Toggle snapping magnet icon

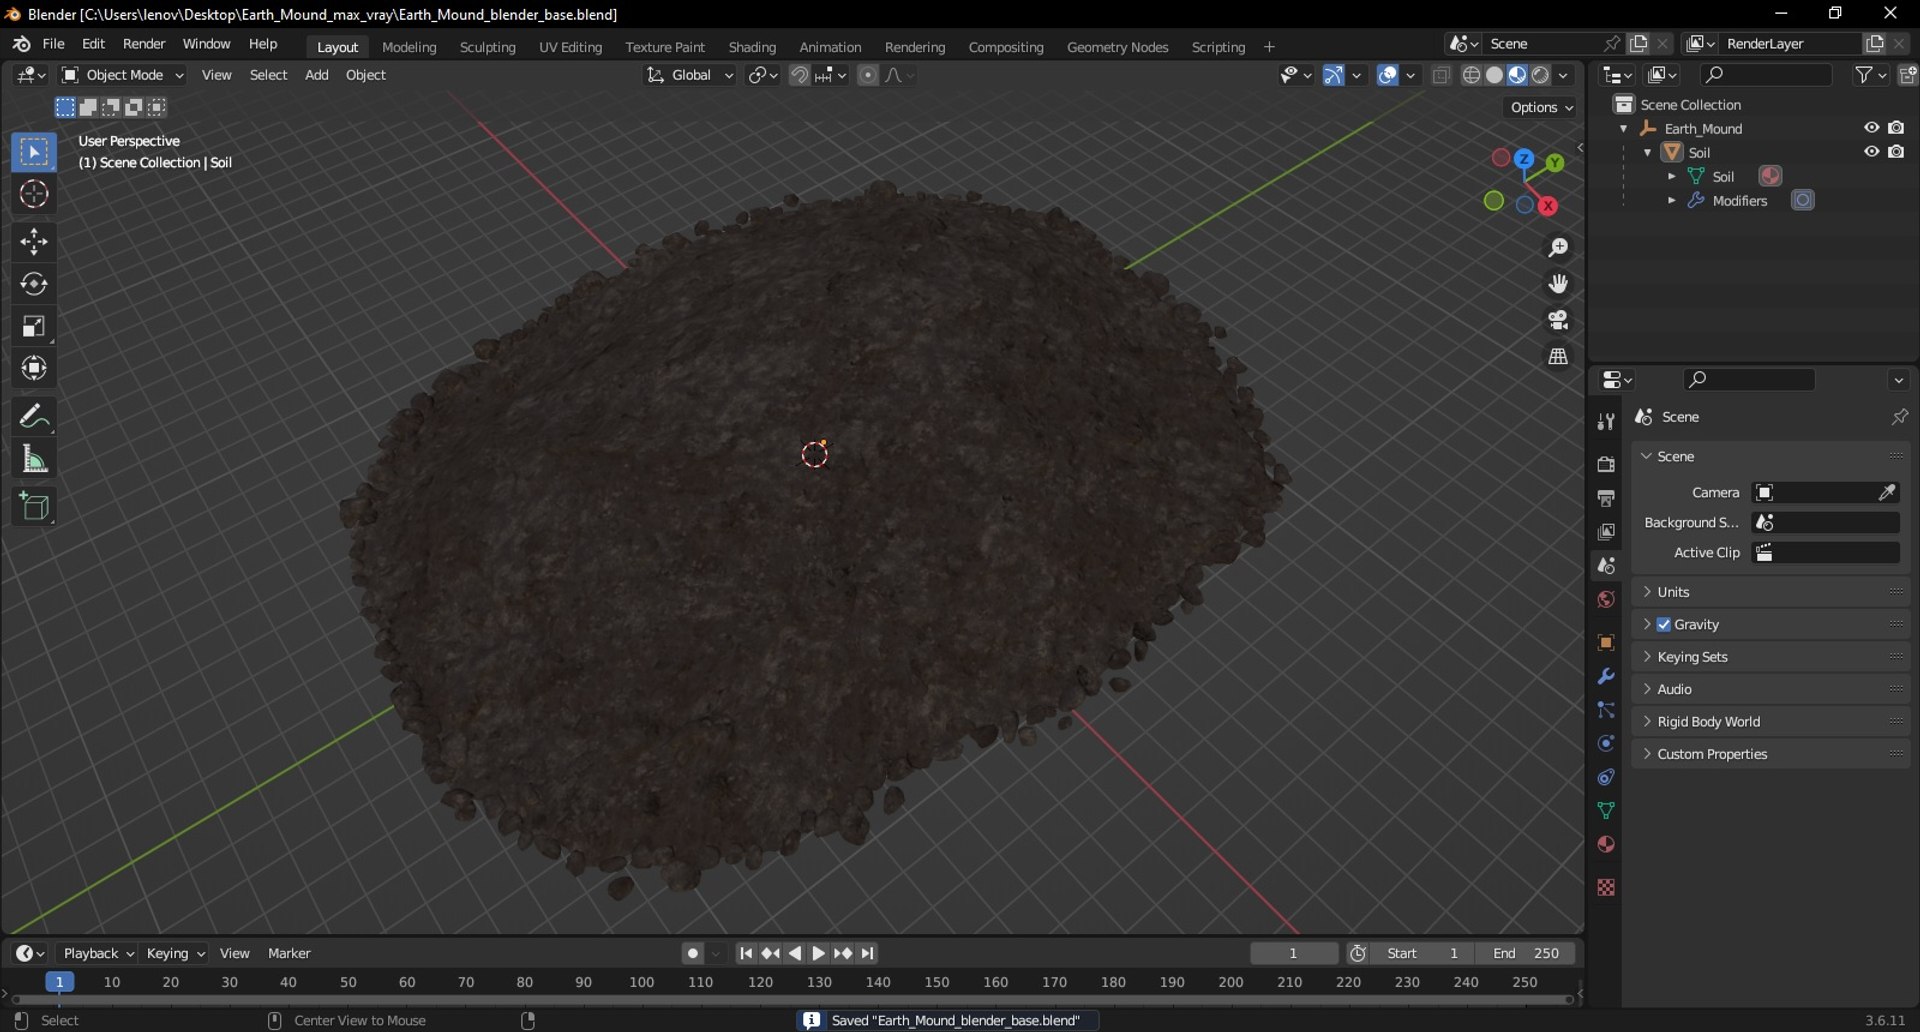799,75
